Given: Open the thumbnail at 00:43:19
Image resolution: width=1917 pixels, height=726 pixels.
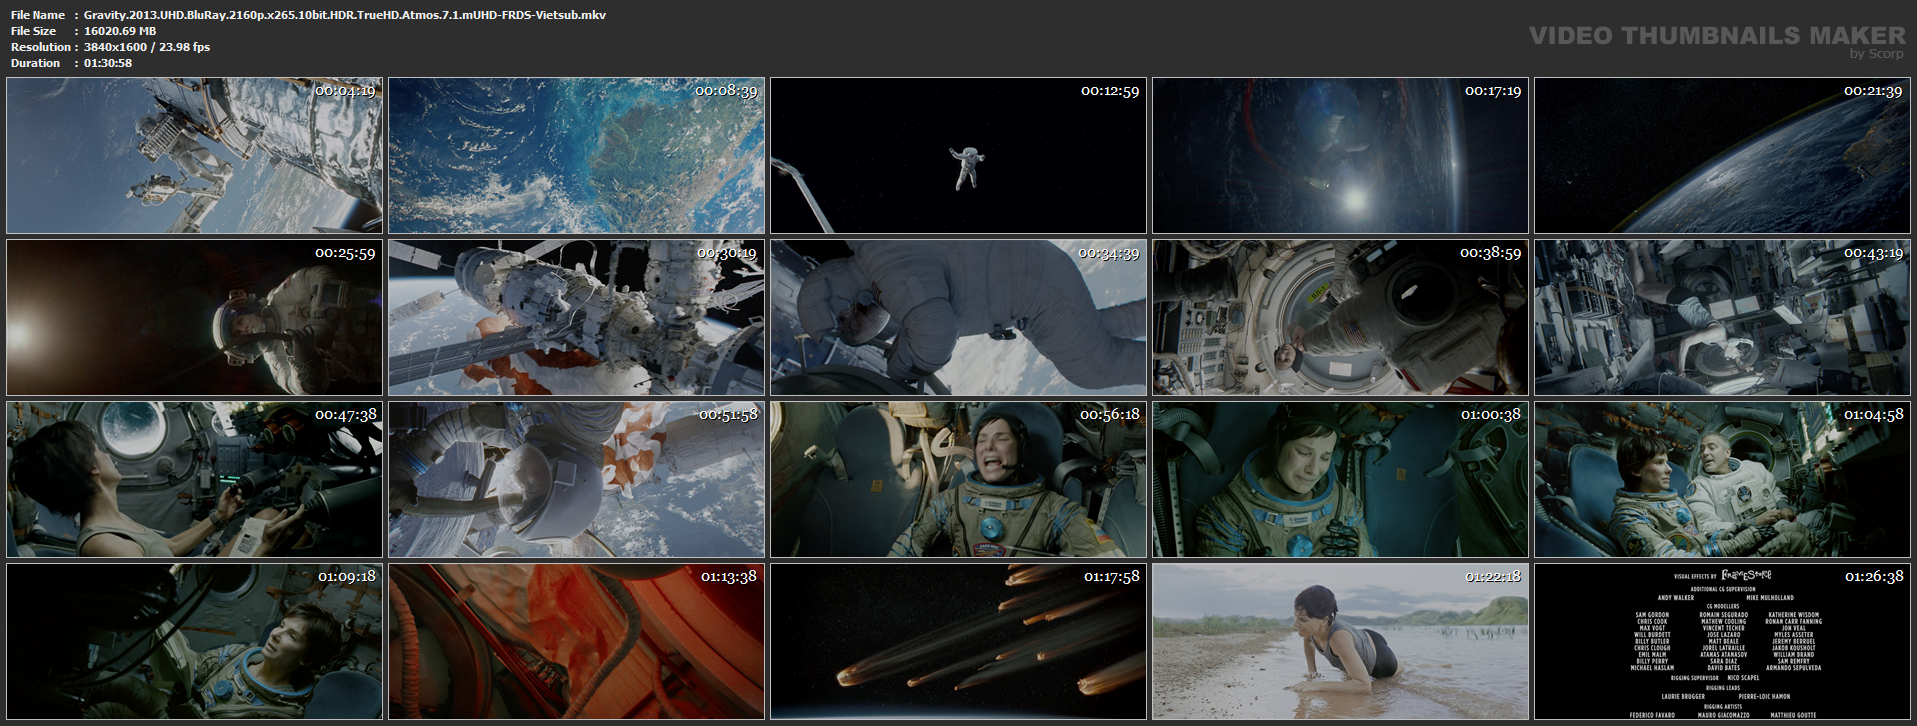Looking at the screenshot, I should pos(1722,317).
